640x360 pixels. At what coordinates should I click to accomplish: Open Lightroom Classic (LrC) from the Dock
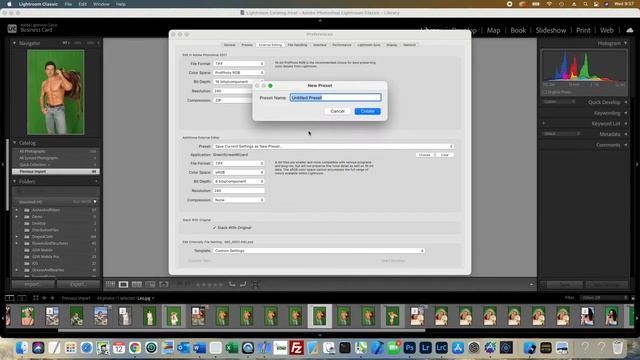point(441,348)
